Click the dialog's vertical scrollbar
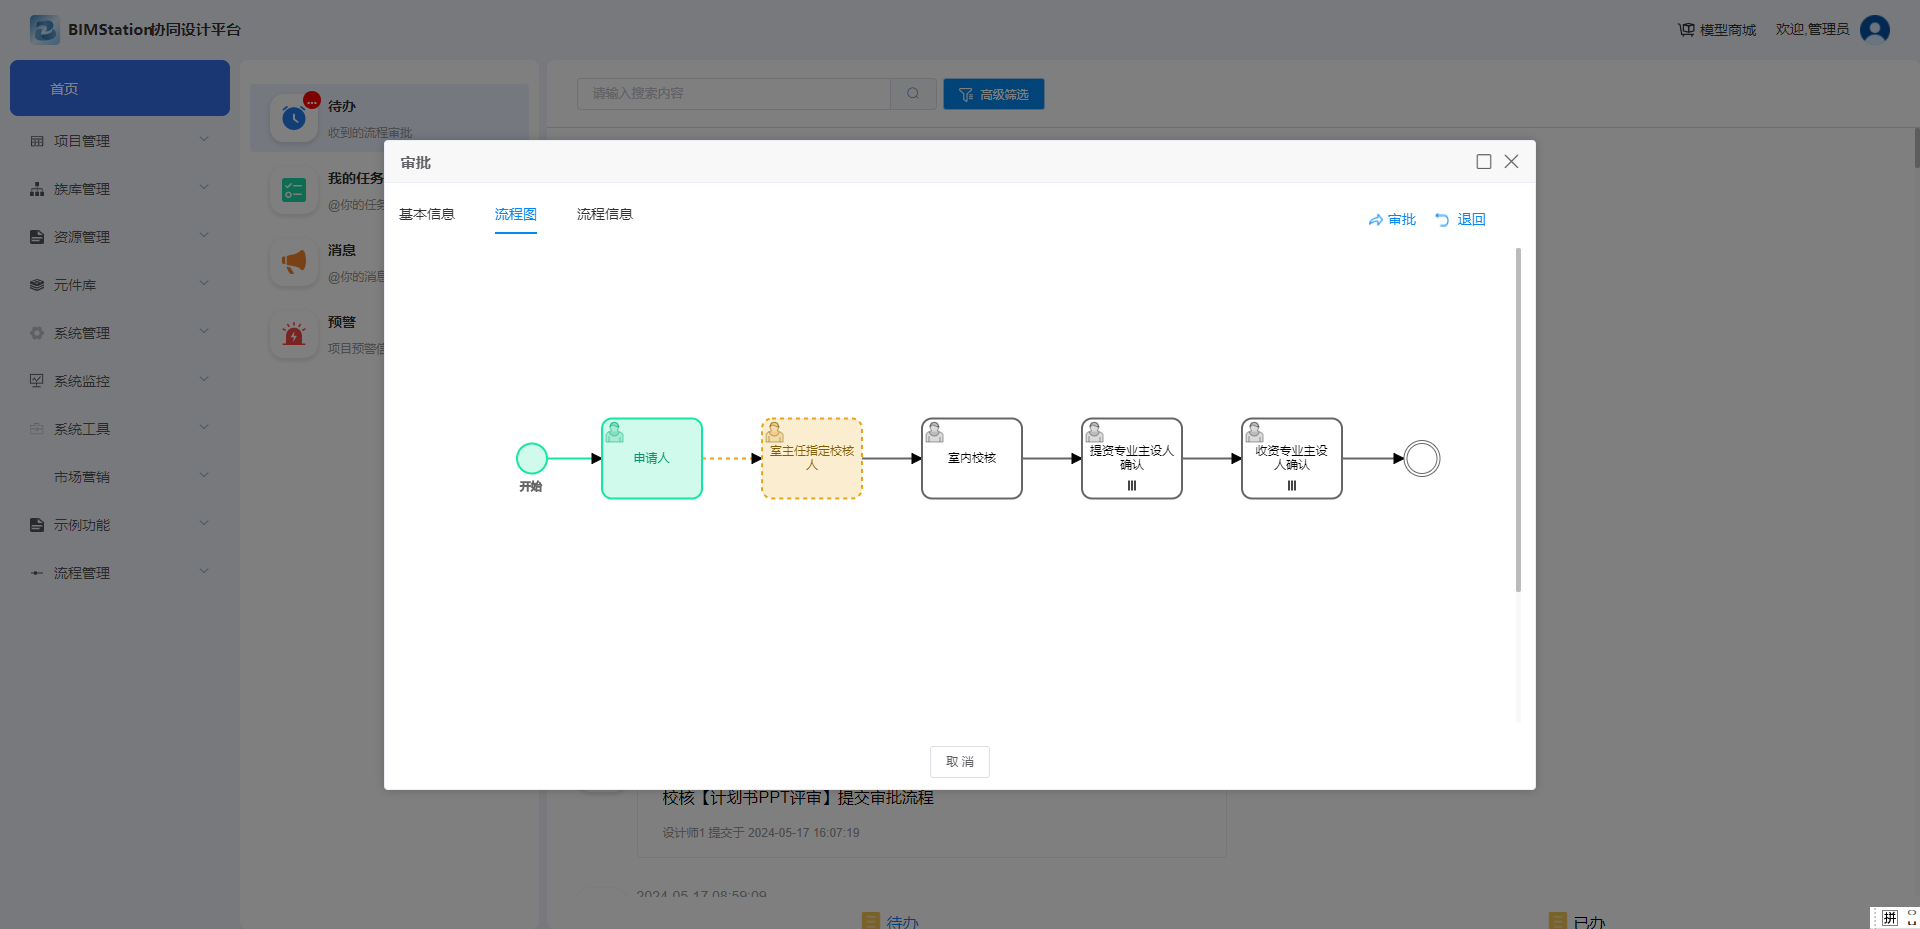The height and width of the screenshot is (929, 1920). pos(1518,420)
